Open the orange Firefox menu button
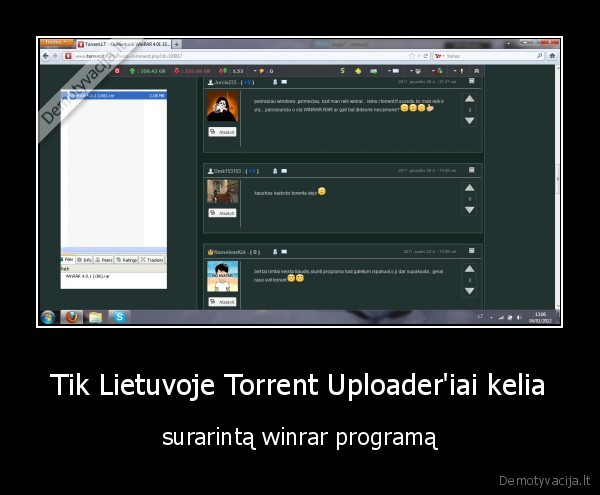The image size is (600, 495). click(x=57, y=42)
